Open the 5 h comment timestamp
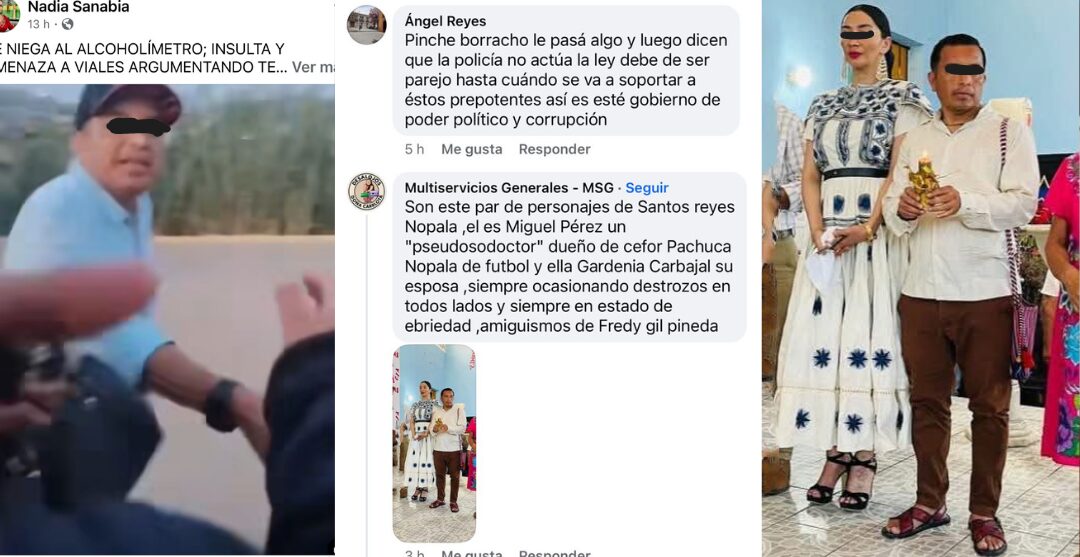Image resolution: width=1080 pixels, height=557 pixels. [415, 149]
